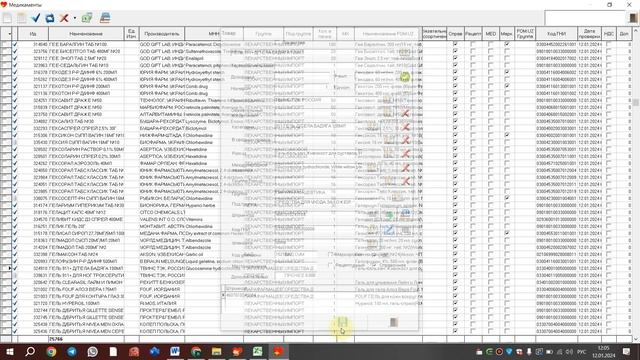Toggle Марк checkbox for ГЕЕ БАРАЛГИН ТАБ №100
Image resolution: width=640 pixels, height=360 pixels.
pyautogui.click(x=507, y=44)
